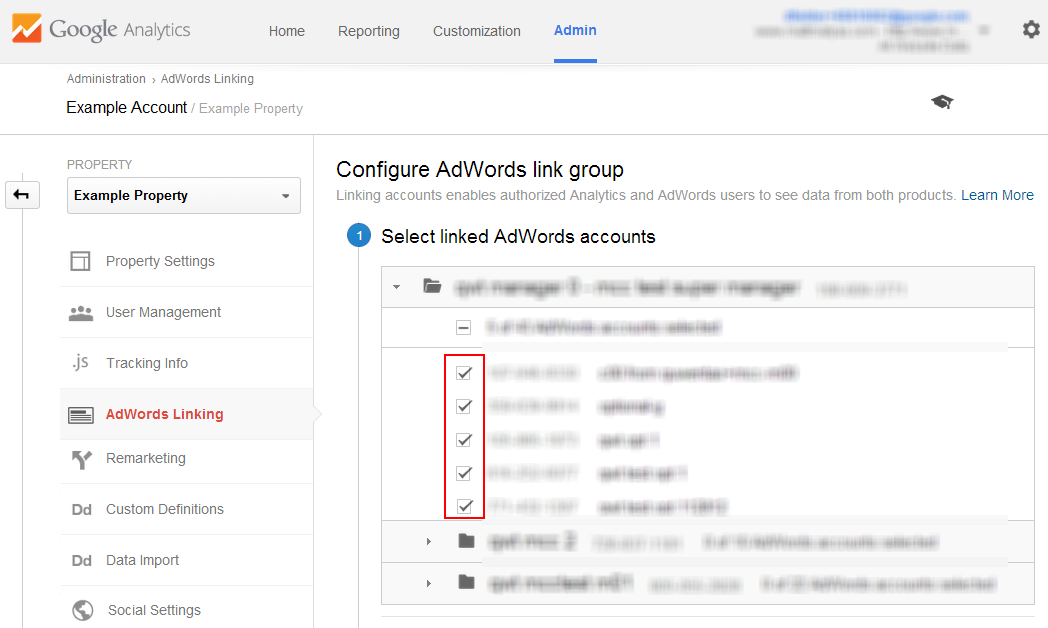Screen dimensions: 1048x628
Task: Open Data Import via its Dd icon
Action: point(81,560)
